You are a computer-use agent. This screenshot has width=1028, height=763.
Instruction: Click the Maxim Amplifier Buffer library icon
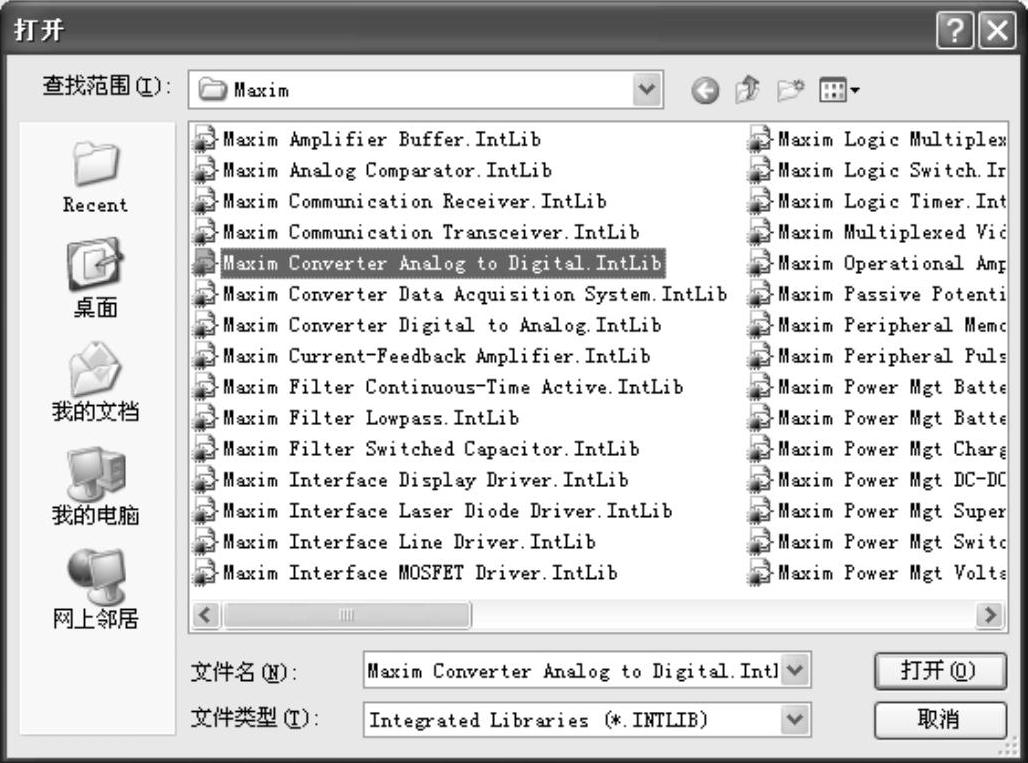point(205,139)
